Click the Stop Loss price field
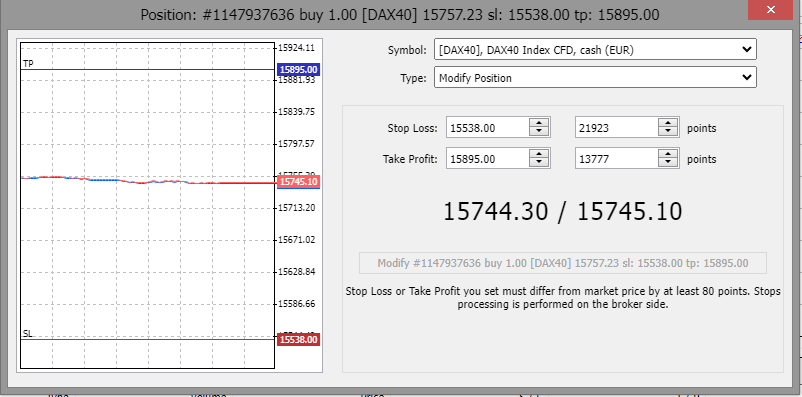Image resolution: width=802 pixels, height=397 pixels. coord(487,128)
